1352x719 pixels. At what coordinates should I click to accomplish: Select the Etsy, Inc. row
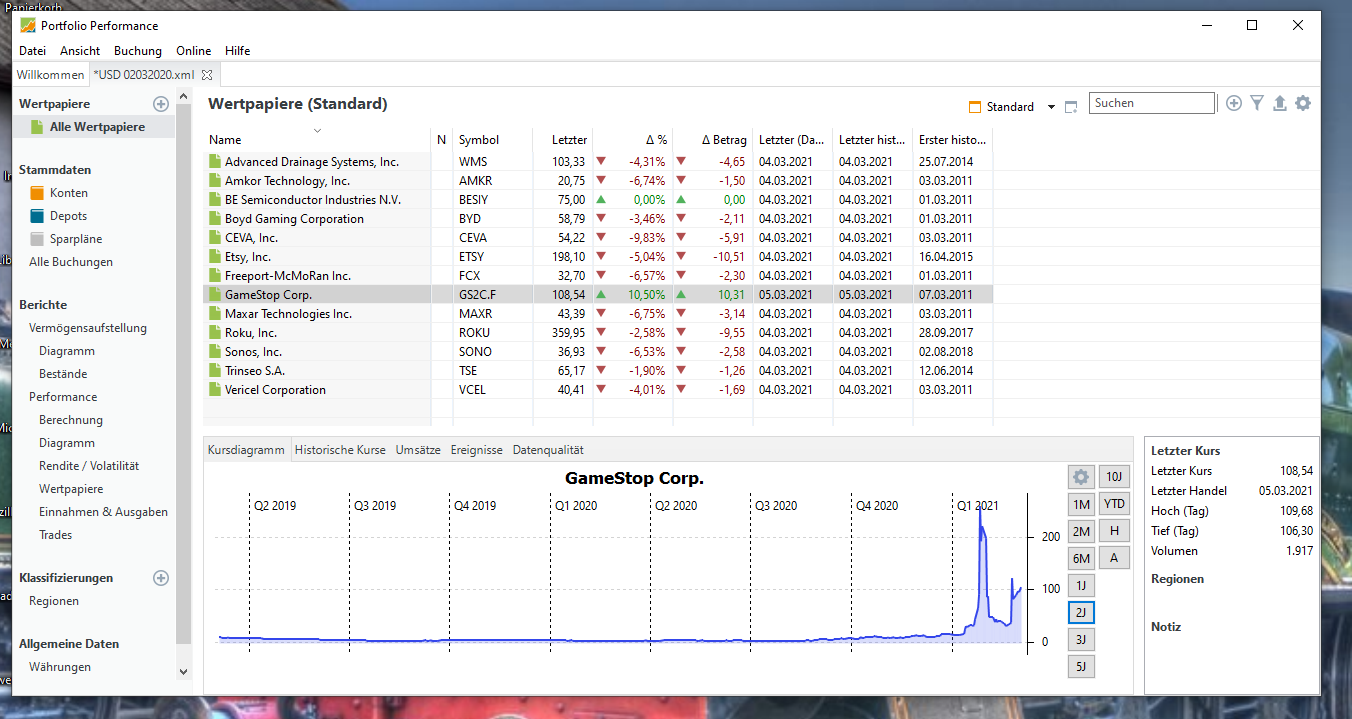pyautogui.click(x=598, y=257)
